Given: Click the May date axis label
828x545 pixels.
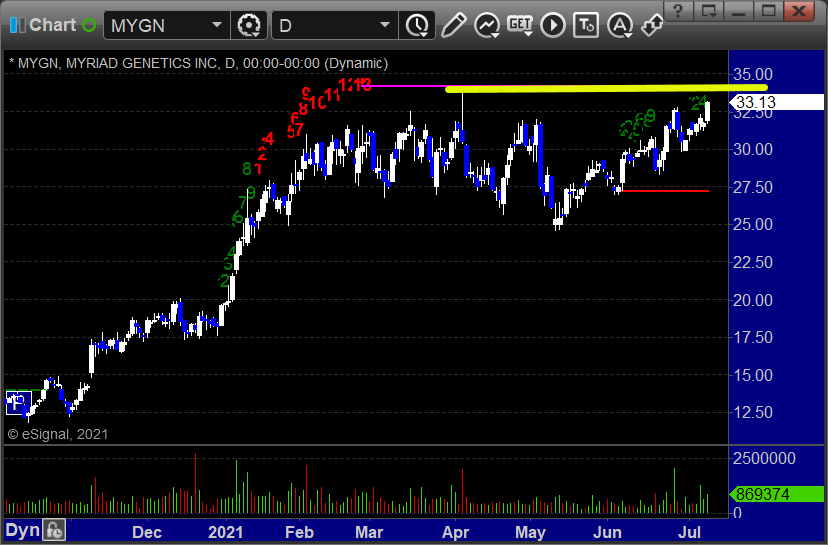Looking at the screenshot, I should [x=530, y=532].
